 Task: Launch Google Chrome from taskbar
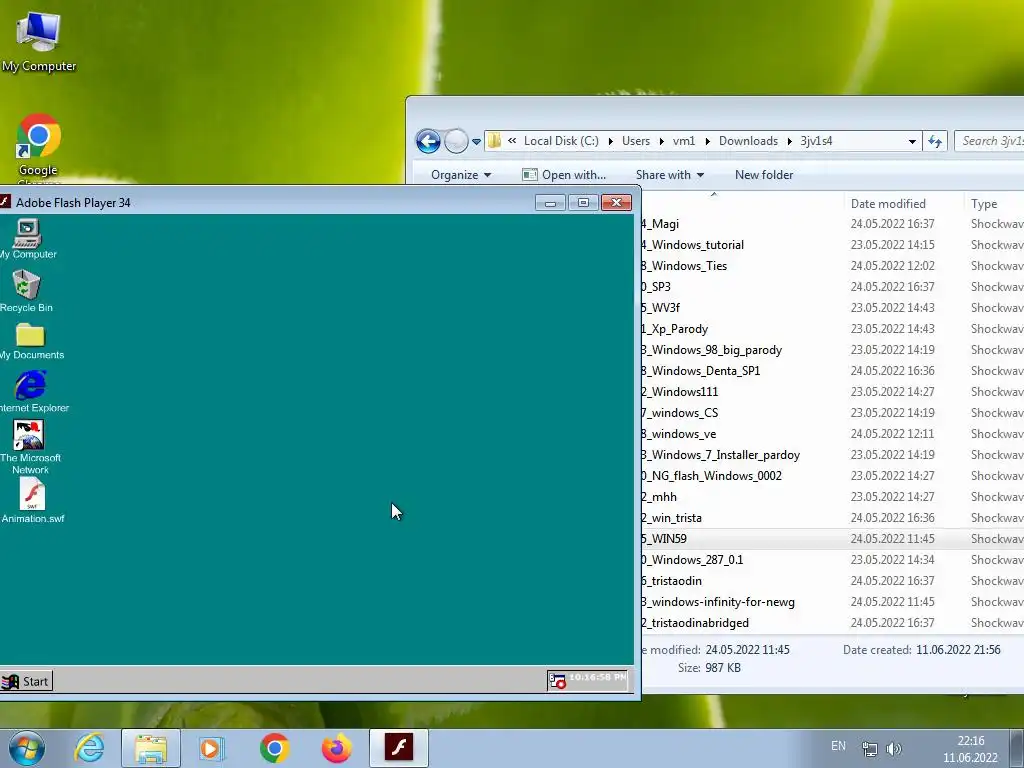(x=274, y=748)
